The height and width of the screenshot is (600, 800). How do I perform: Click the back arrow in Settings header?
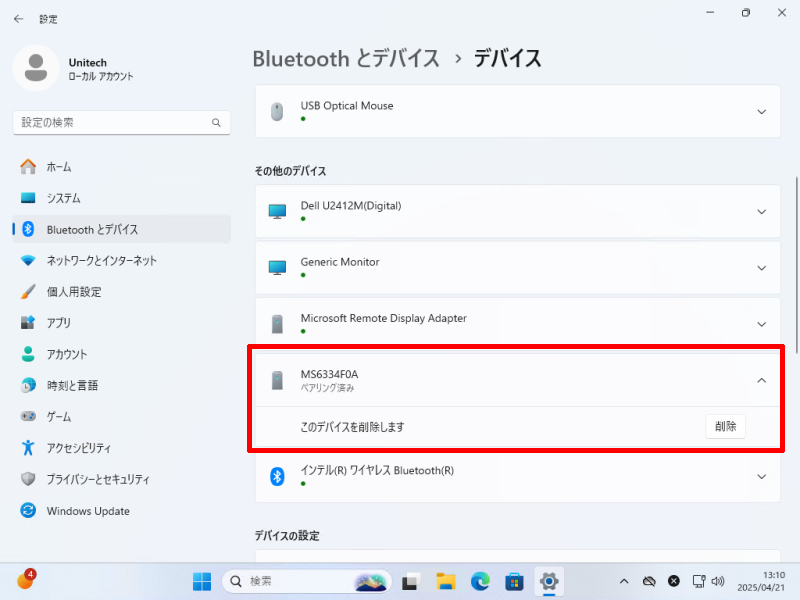[19, 19]
